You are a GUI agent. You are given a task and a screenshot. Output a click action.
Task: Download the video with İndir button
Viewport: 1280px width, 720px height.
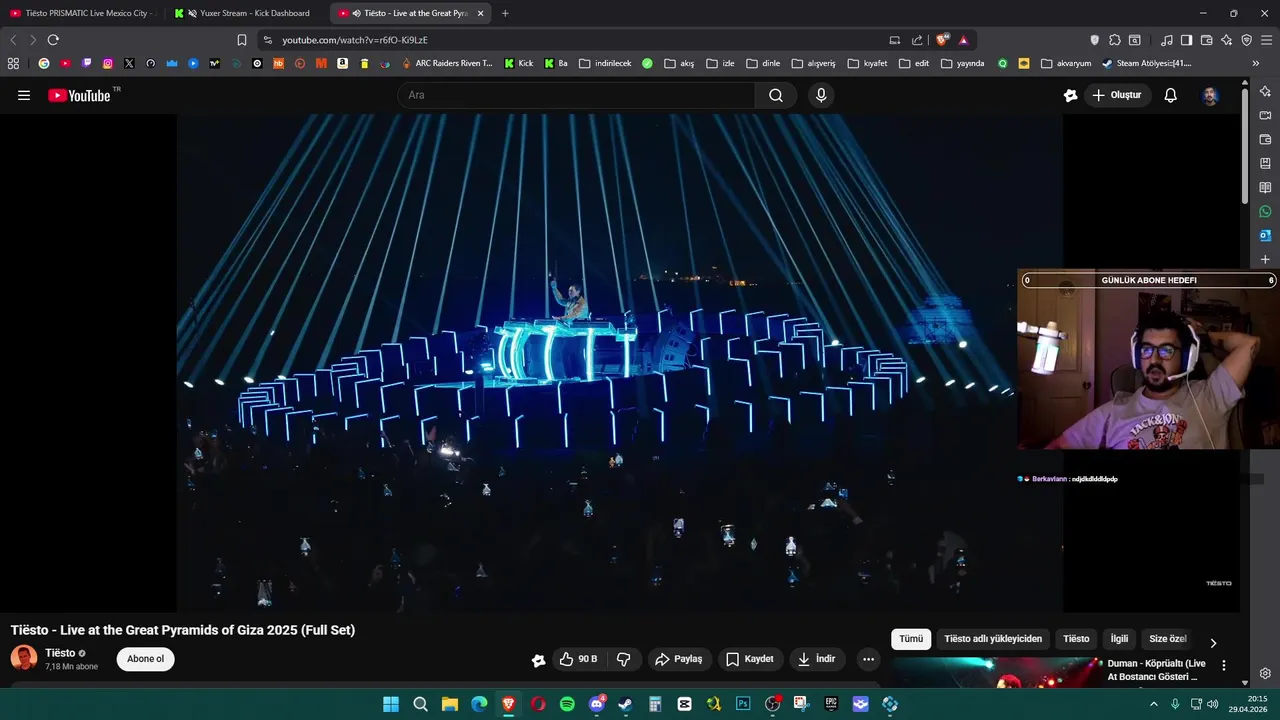pyautogui.click(x=816, y=659)
